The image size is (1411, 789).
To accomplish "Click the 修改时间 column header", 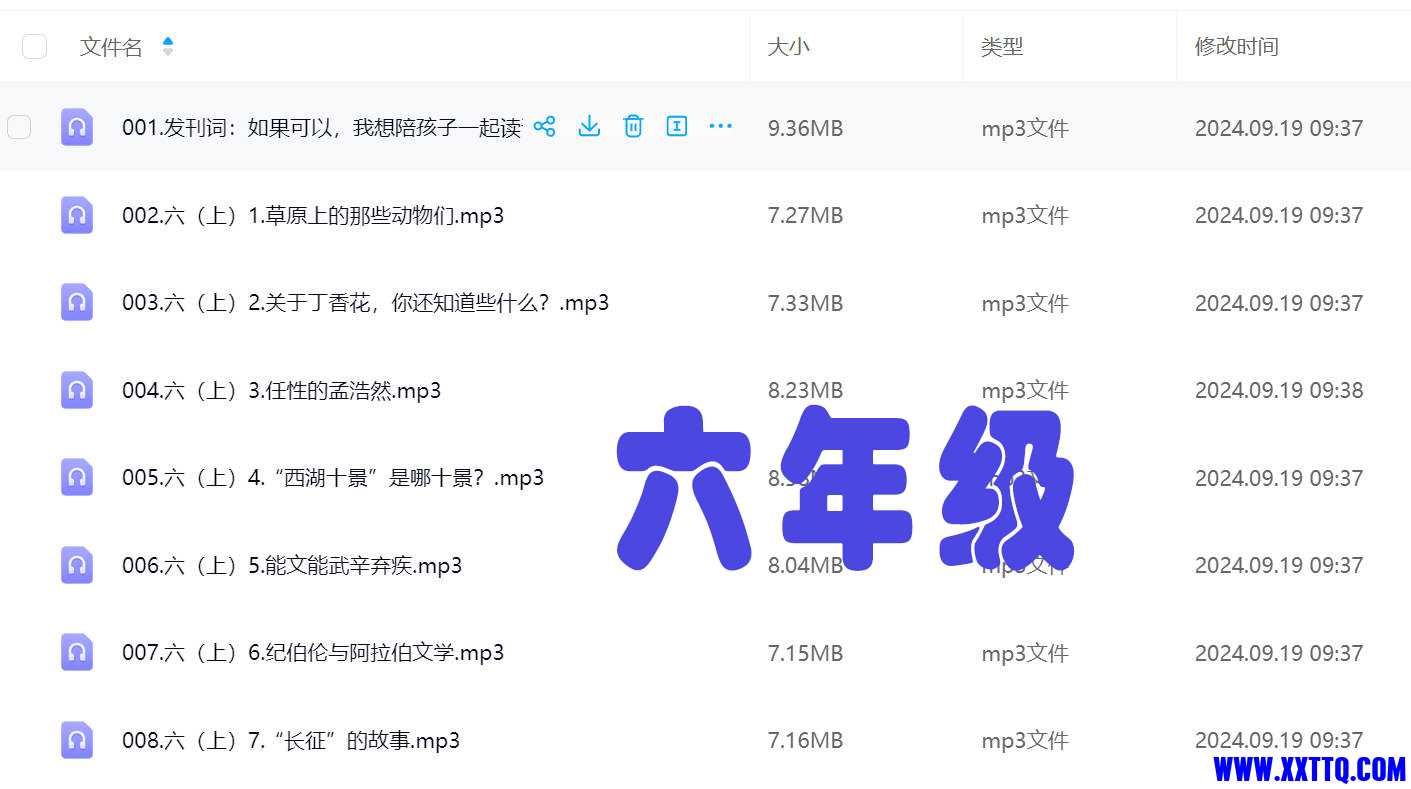I will coord(1237,46).
